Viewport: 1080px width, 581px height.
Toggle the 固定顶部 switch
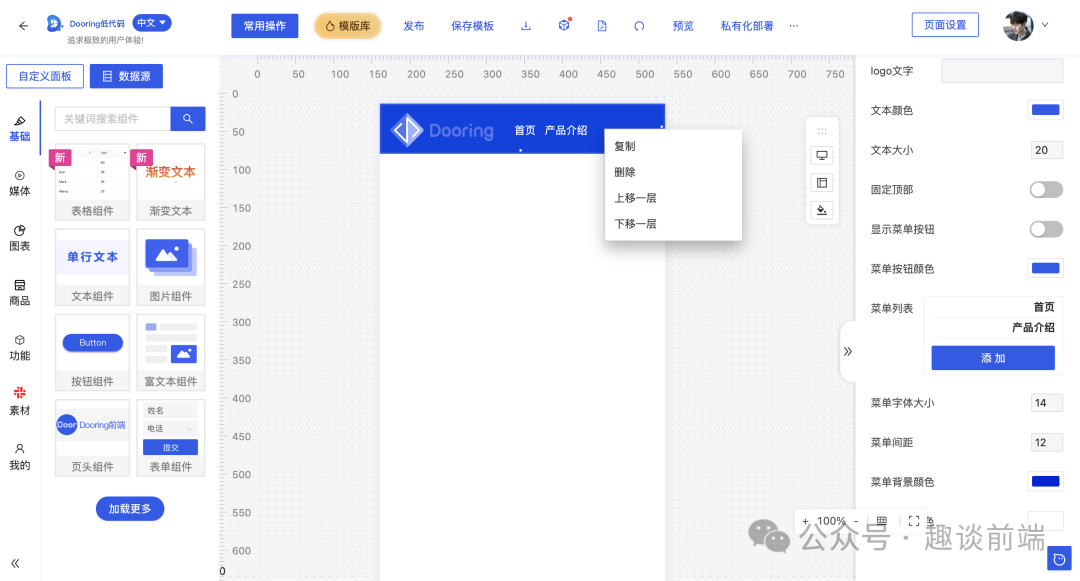click(1046, 189)
